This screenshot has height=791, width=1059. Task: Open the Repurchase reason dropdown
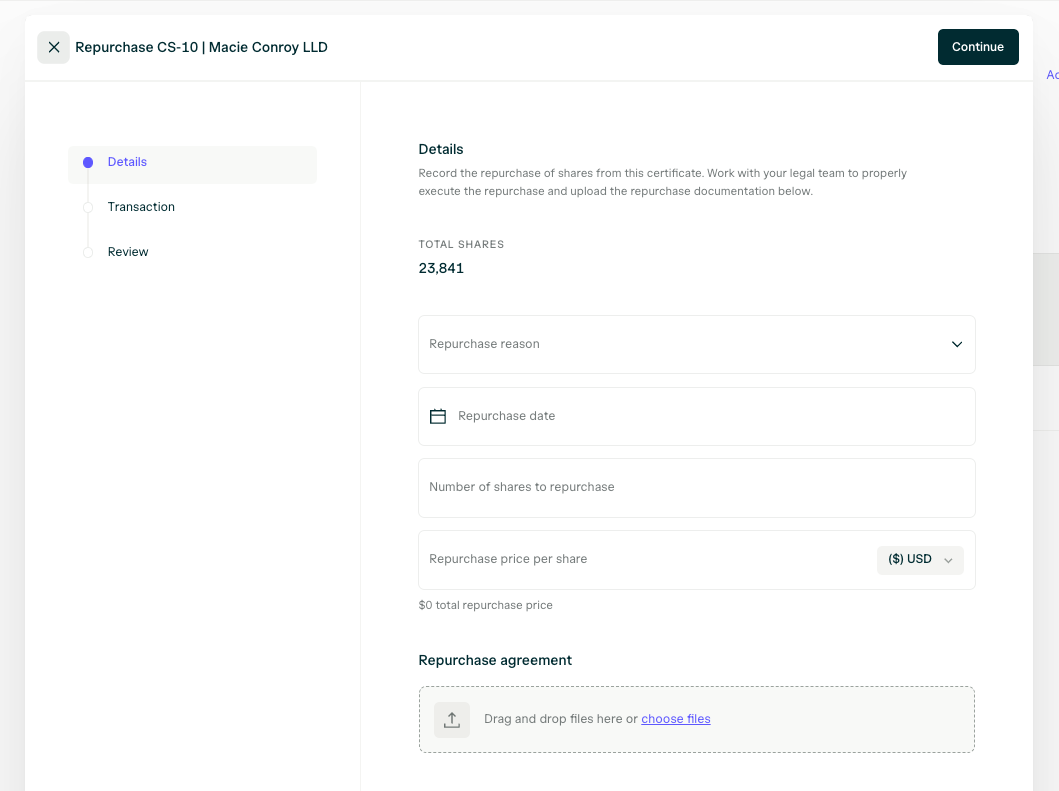pos(696,345)
